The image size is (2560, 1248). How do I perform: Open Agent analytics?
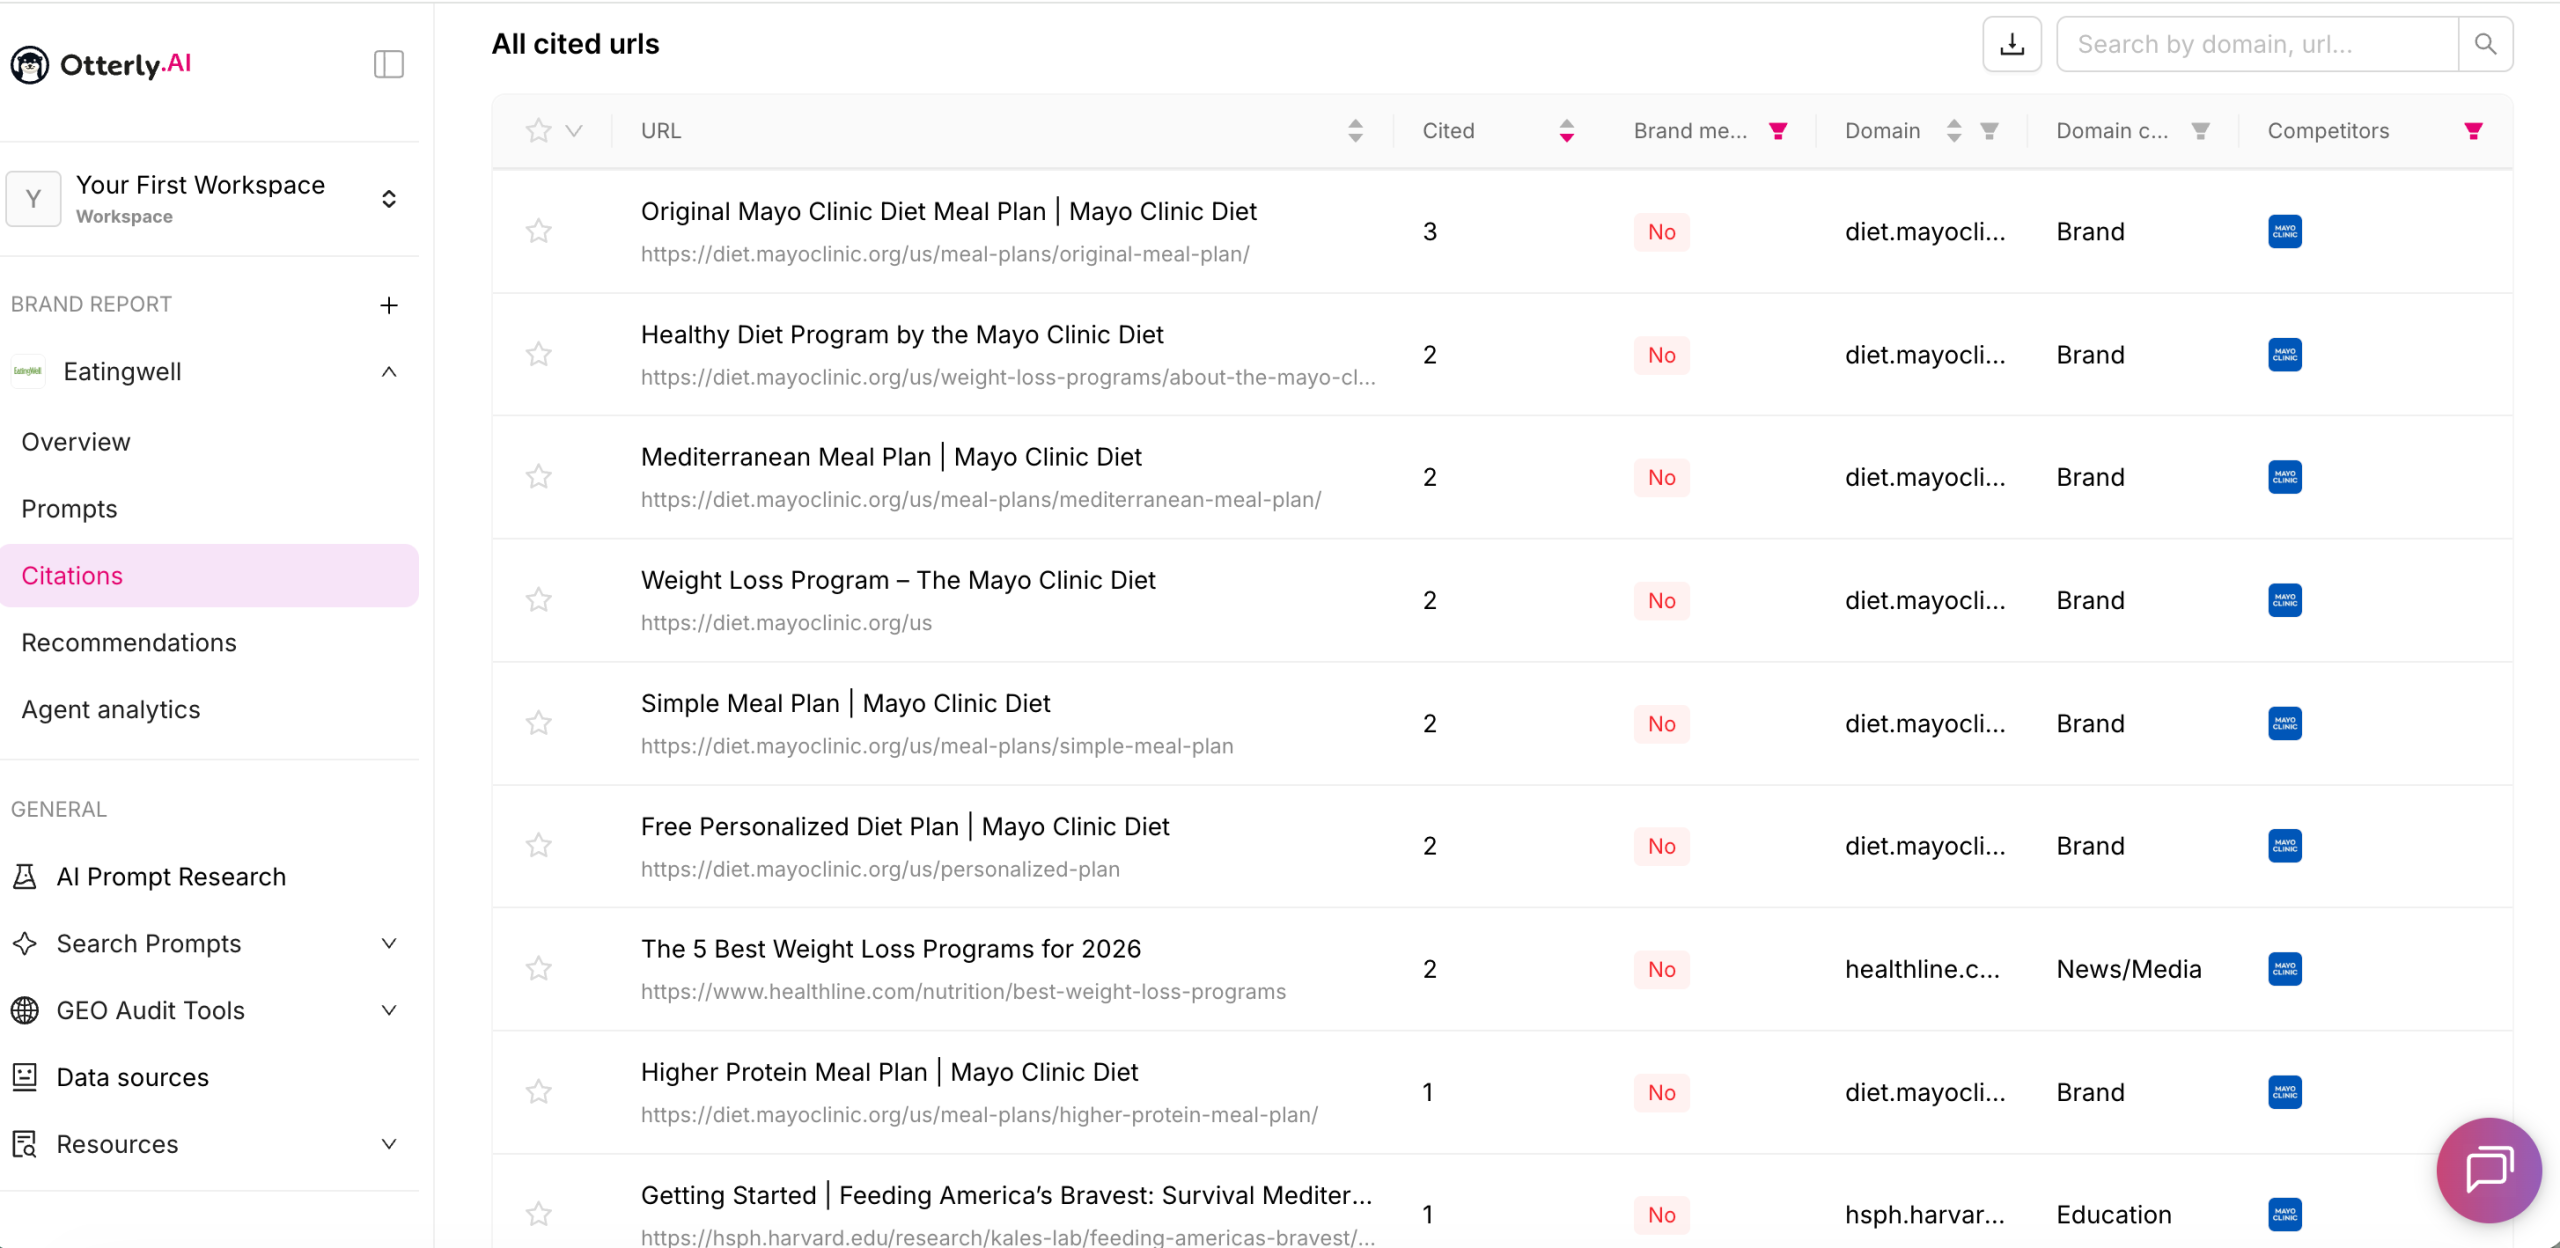click(111, 709)
